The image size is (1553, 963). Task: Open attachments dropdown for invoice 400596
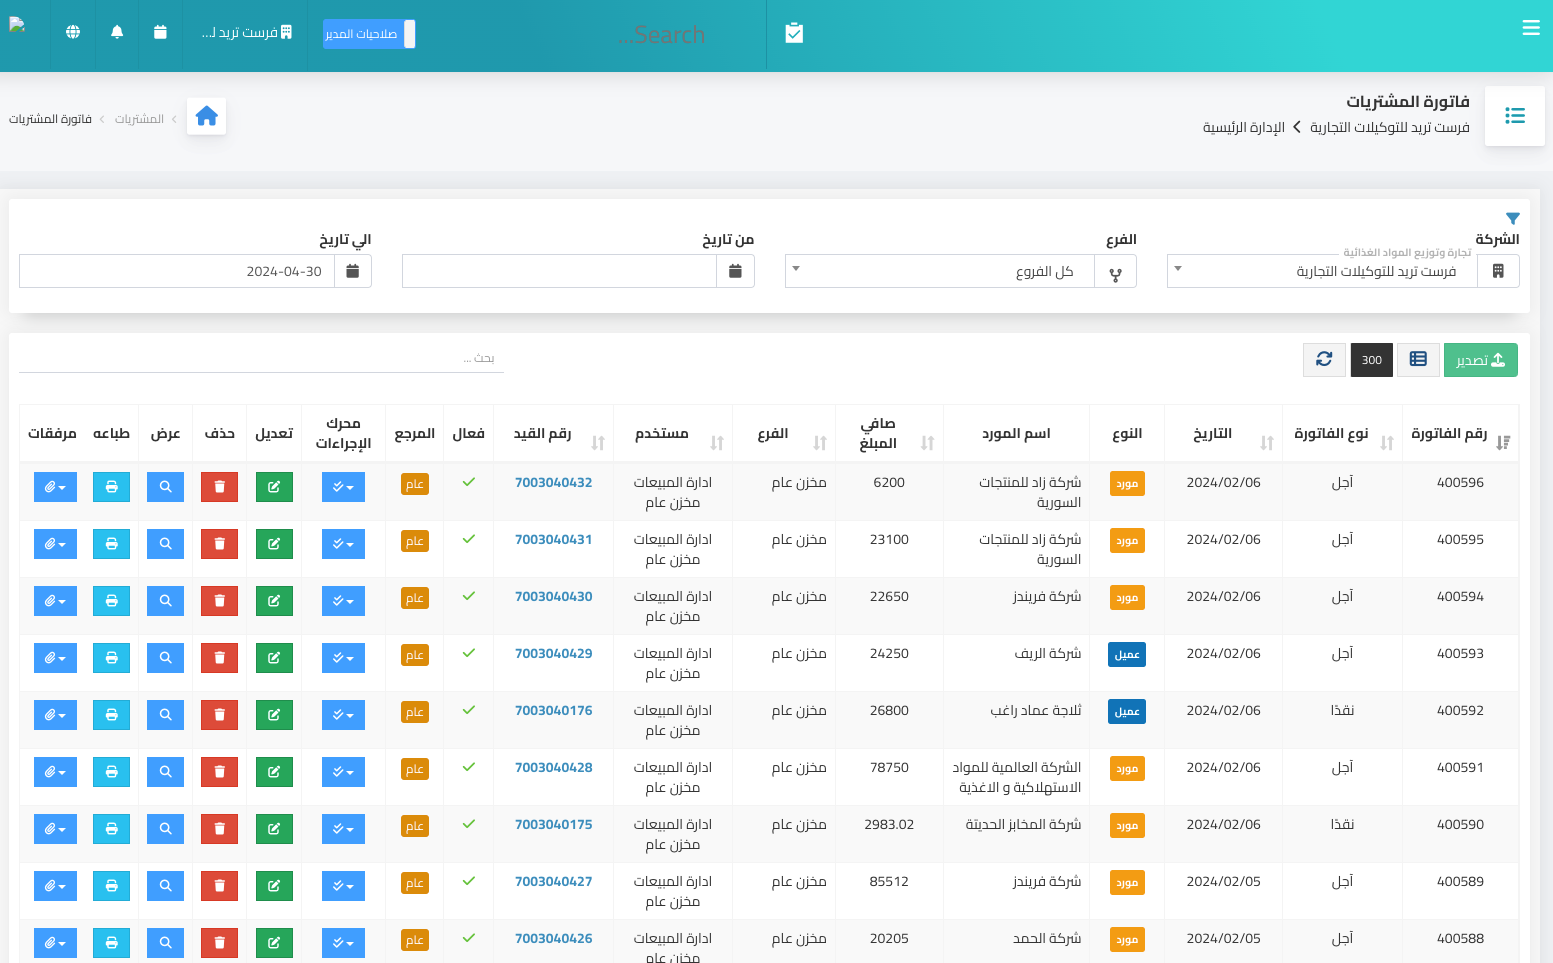(55, 487)
